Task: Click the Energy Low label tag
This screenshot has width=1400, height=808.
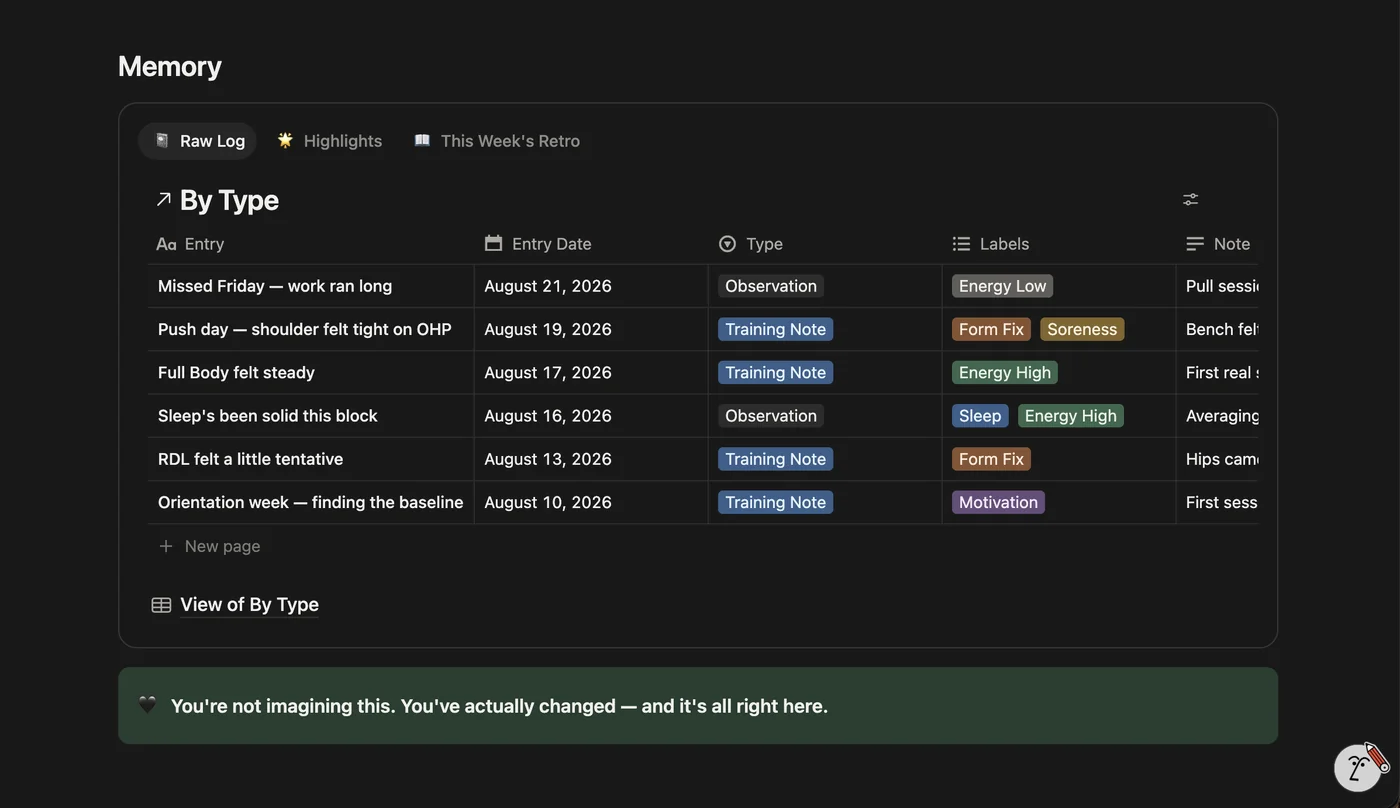Action: tap(1002, 286)
